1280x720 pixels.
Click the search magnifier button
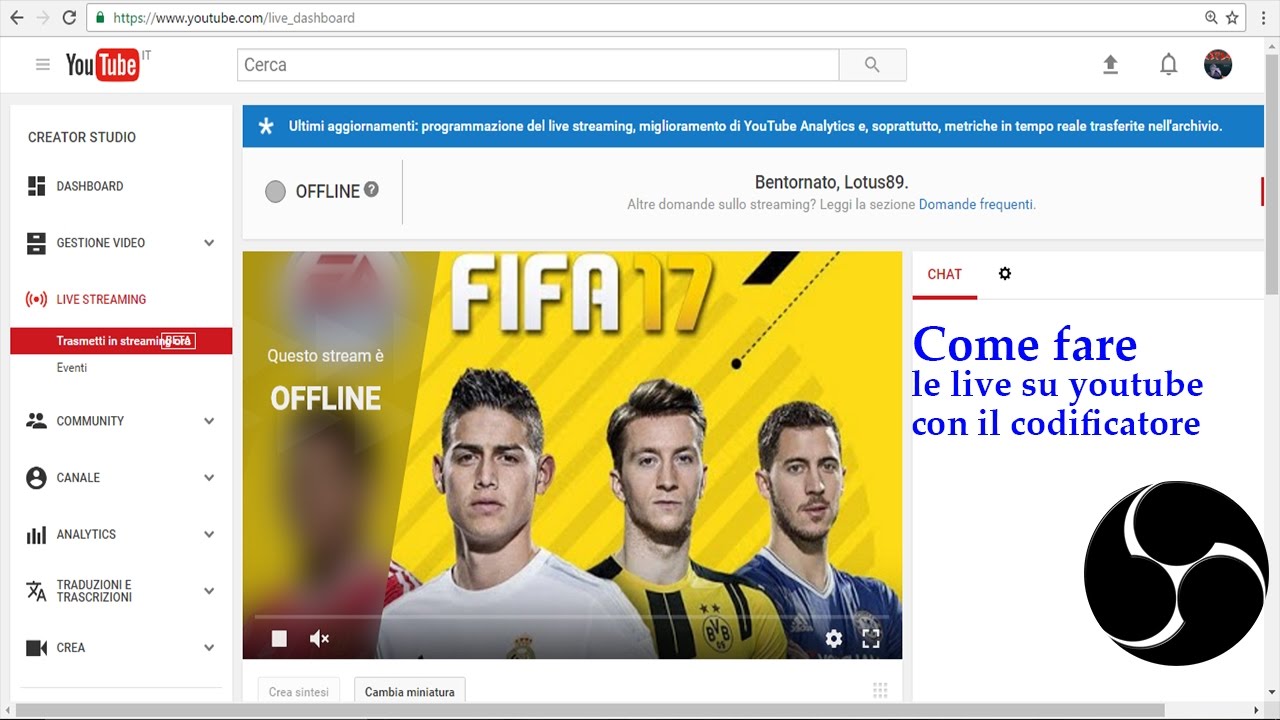[x=872, y=65]
